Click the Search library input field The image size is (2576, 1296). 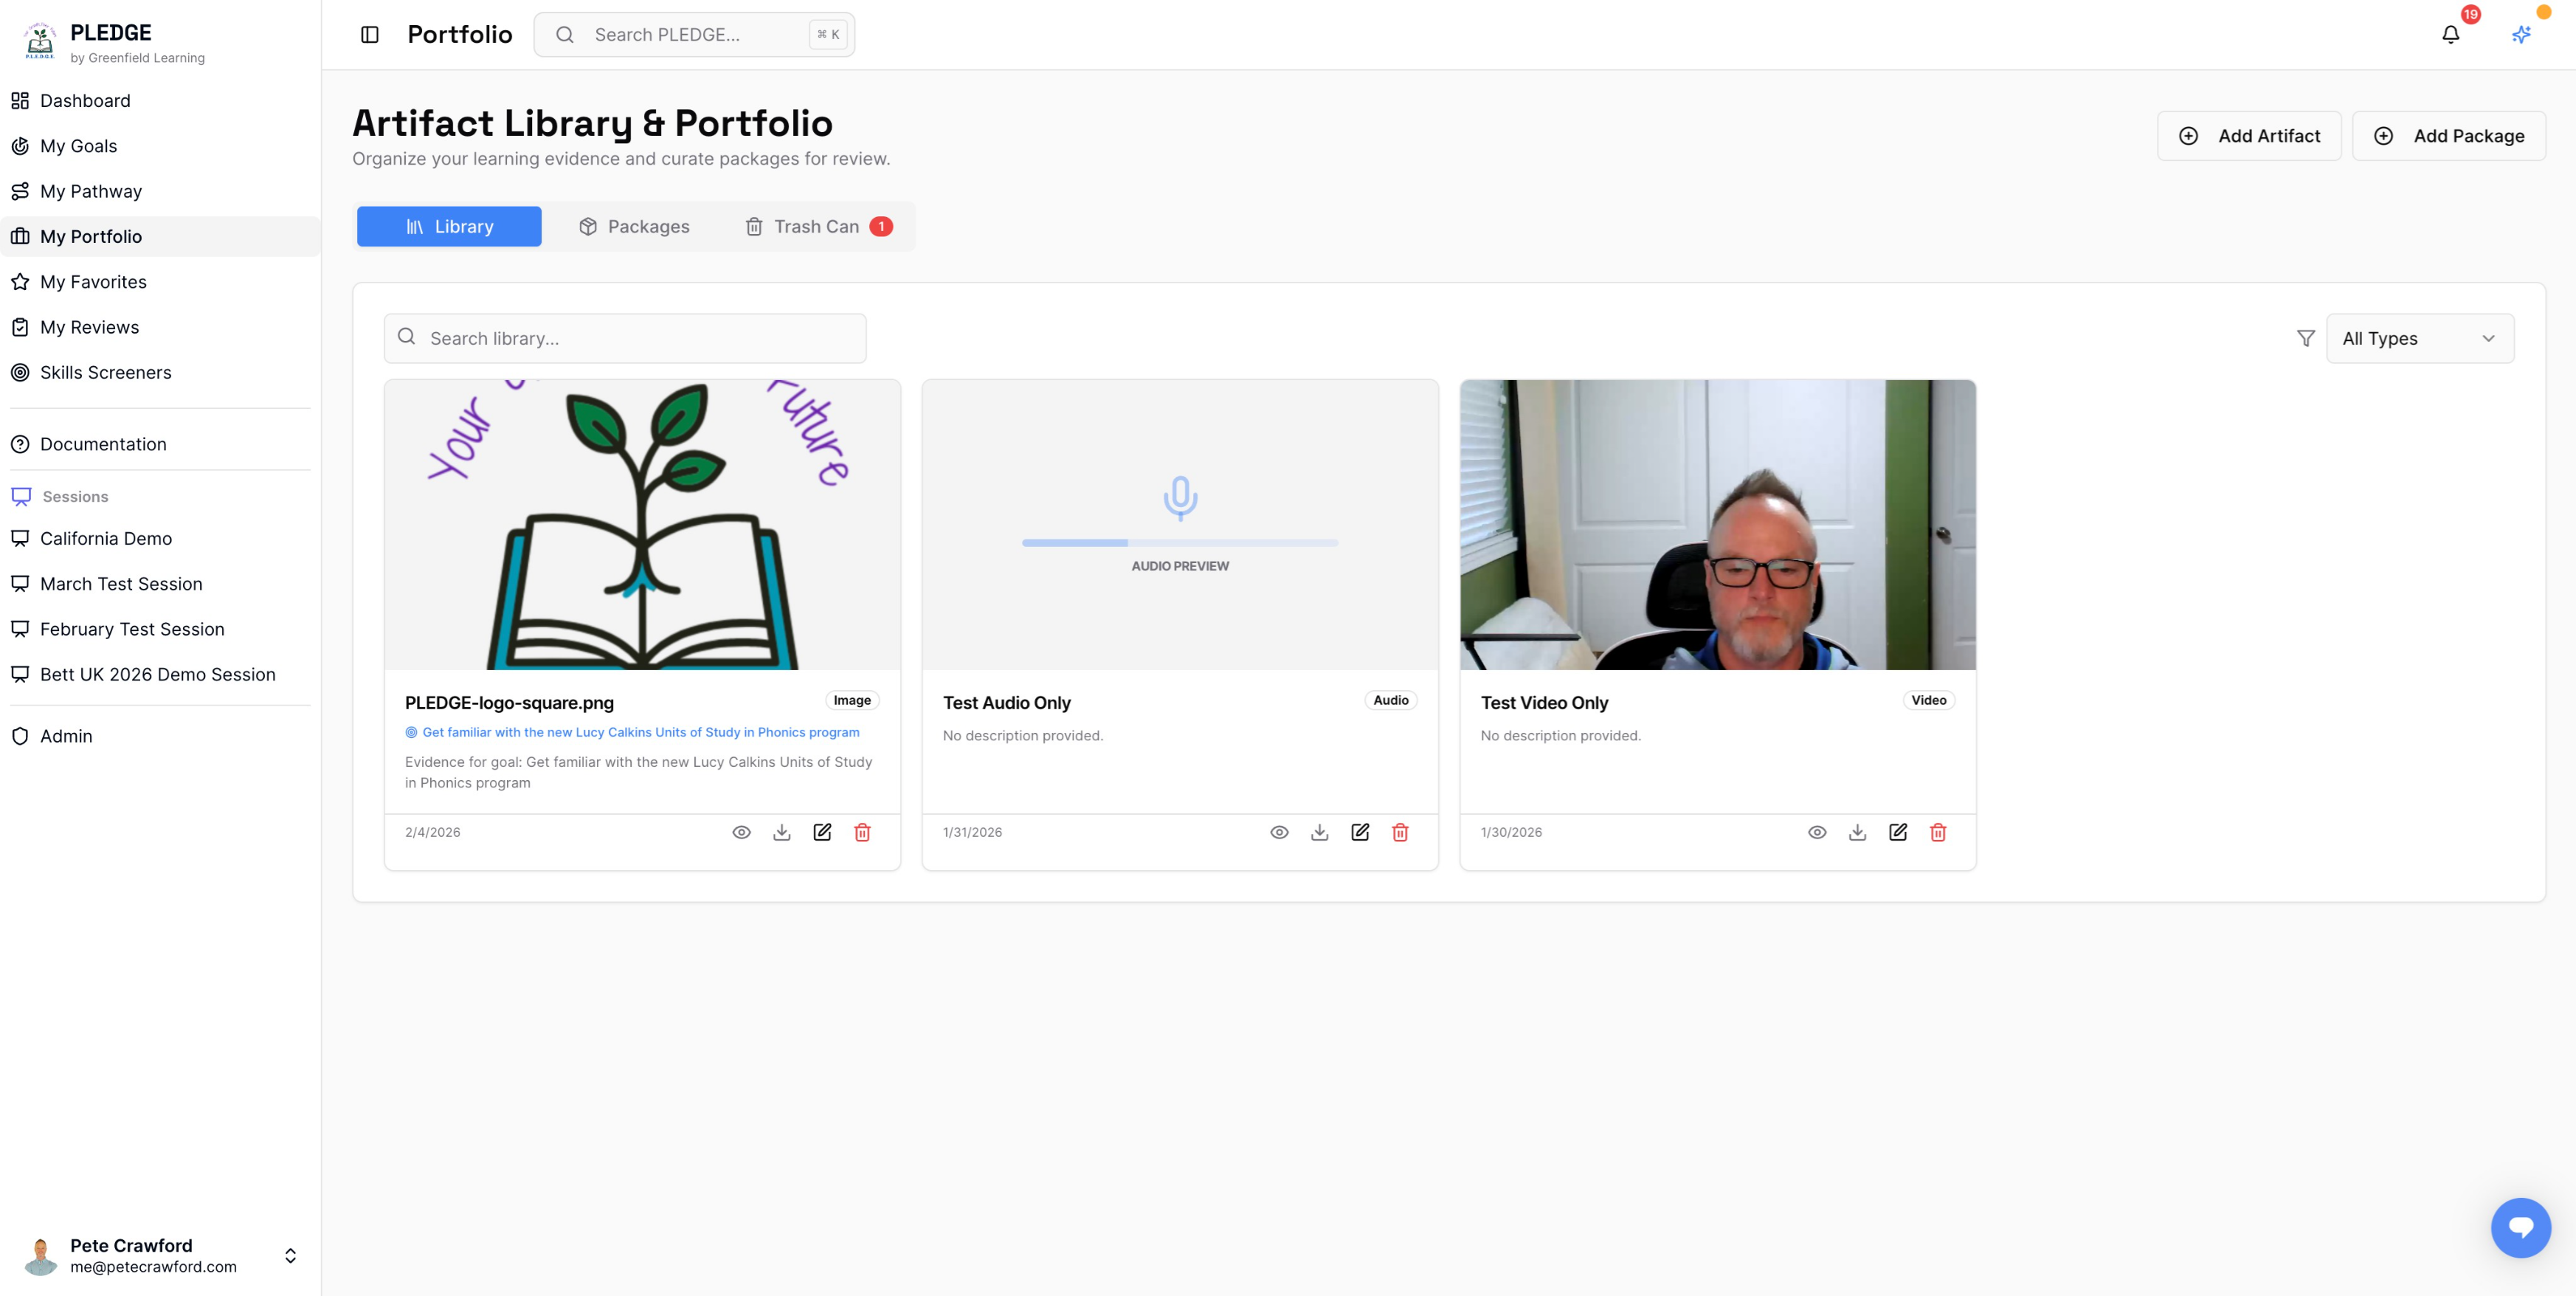click(624, 338)
